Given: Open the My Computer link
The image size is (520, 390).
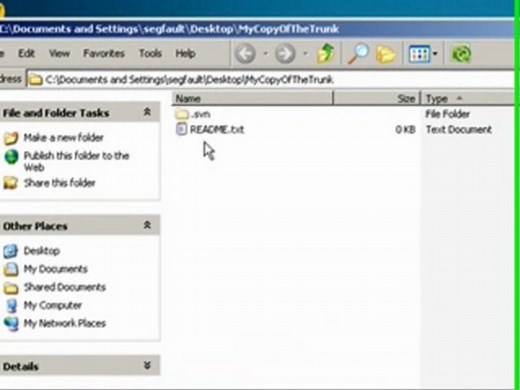Looking at the screenshot, I should click(x=53, y=305).
